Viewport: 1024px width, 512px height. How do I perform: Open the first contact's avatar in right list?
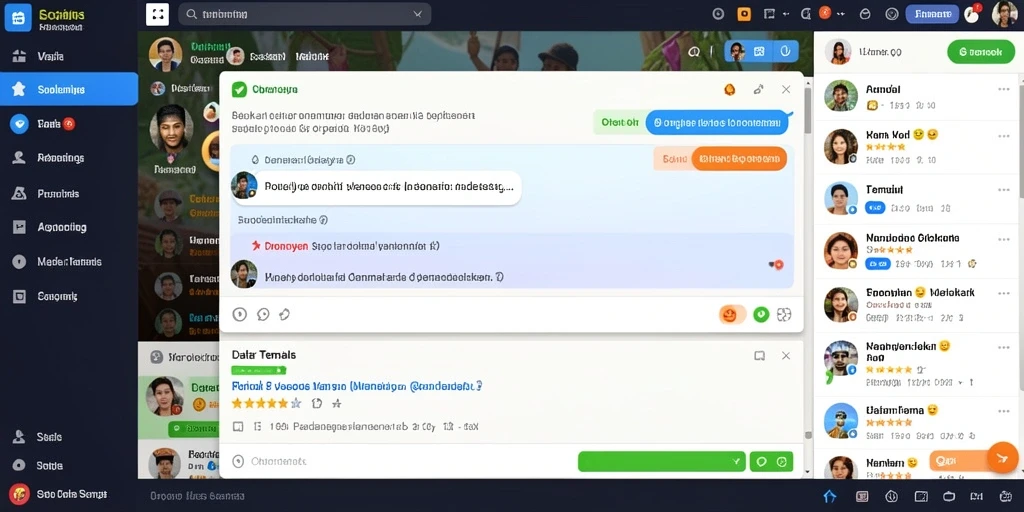tap(840, 96)
